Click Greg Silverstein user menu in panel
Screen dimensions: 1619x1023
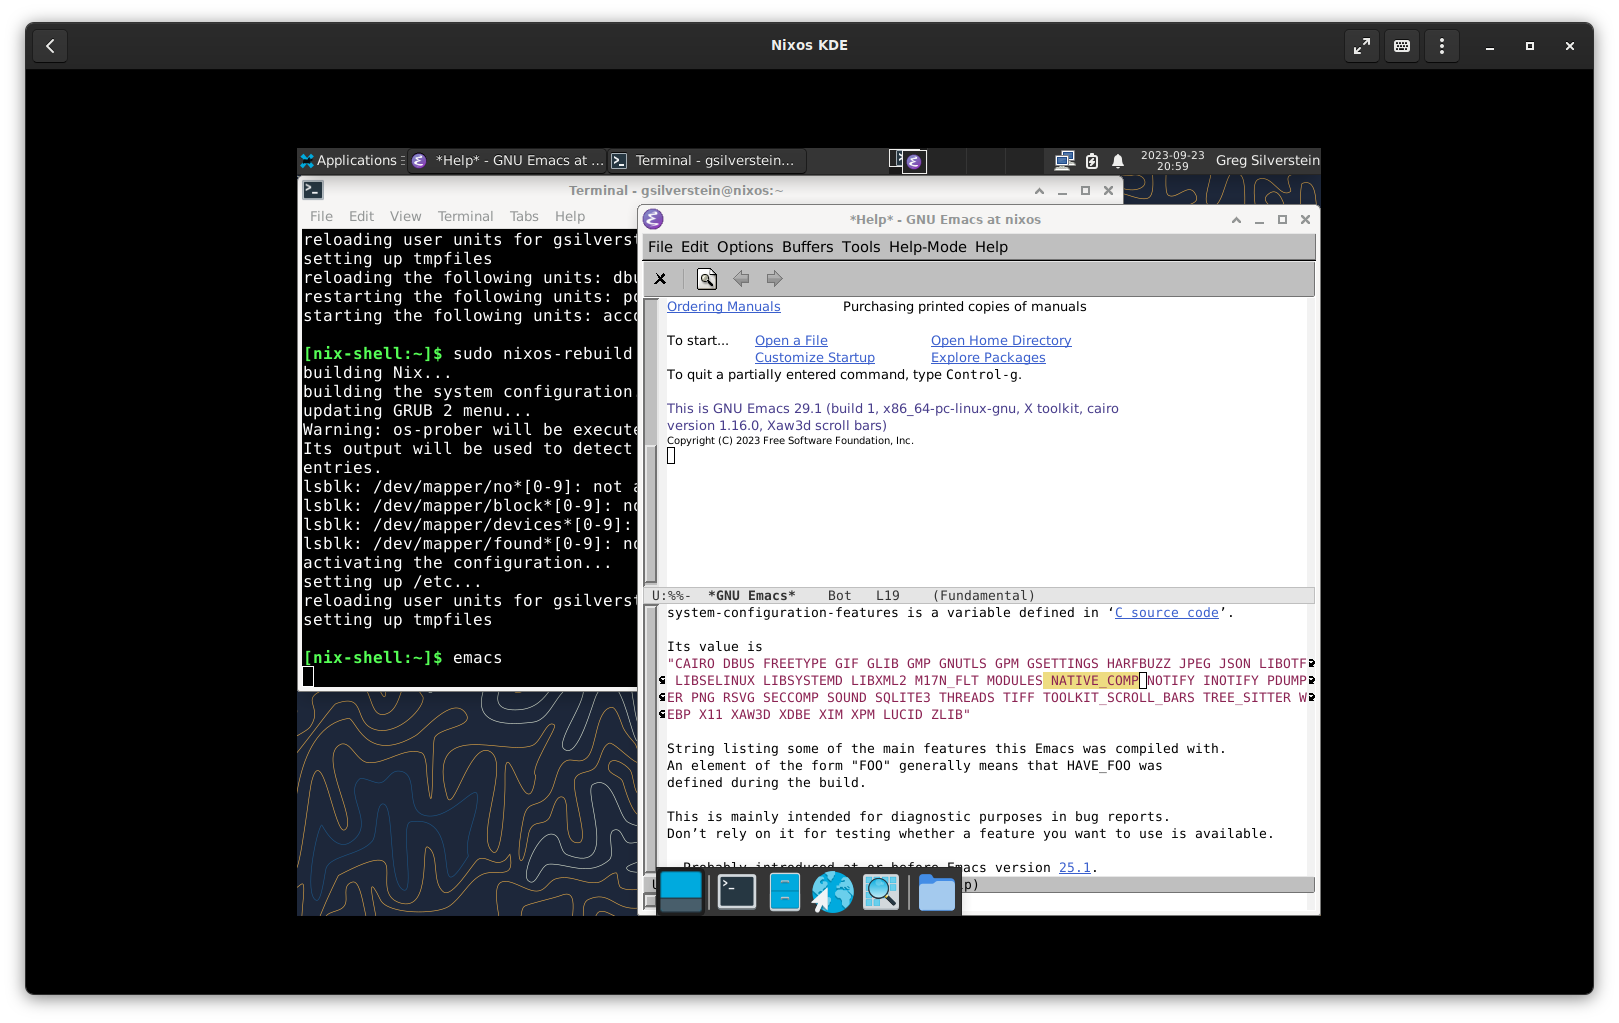tap(1267, 160)
